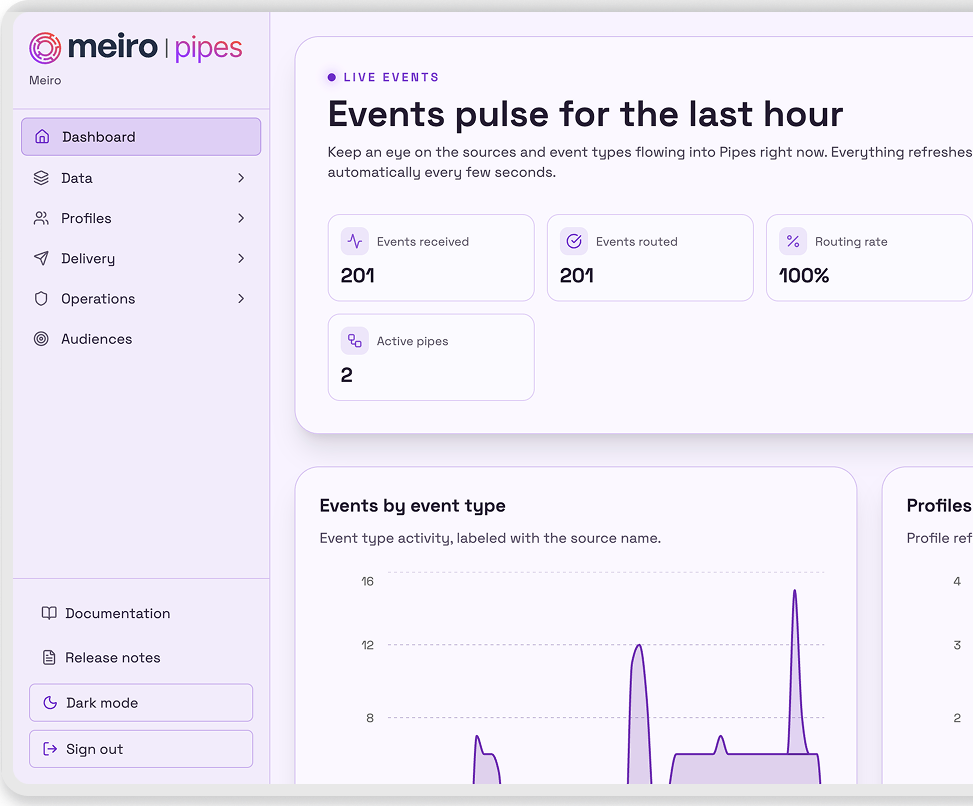Click the Meiro Pipes logo icon
Screen dimensions: 973x806
45,48
